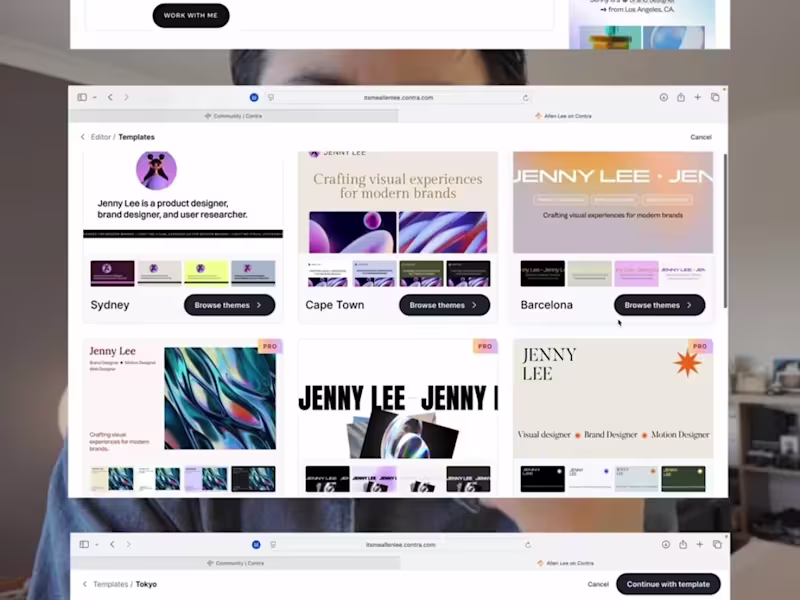Image resolution: width=800 pixels, height=600 pixels.
Task: Open downloads icon in middle browser window
Action: pos(663,97)
